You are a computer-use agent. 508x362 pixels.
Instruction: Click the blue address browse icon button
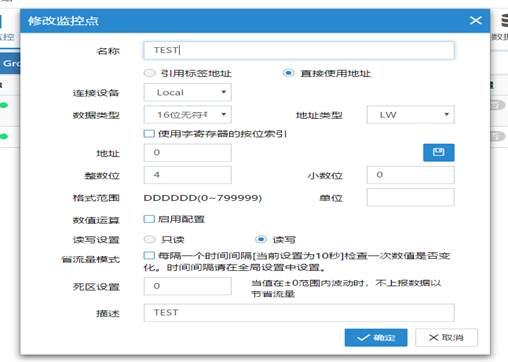click(438, 152)
